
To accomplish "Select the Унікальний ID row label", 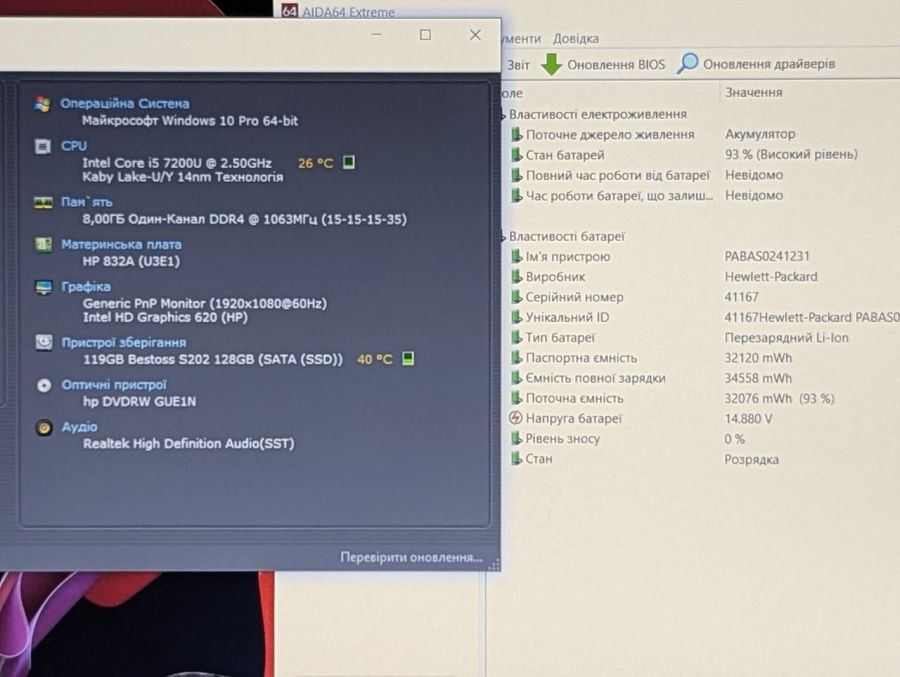I will point(567,318).
